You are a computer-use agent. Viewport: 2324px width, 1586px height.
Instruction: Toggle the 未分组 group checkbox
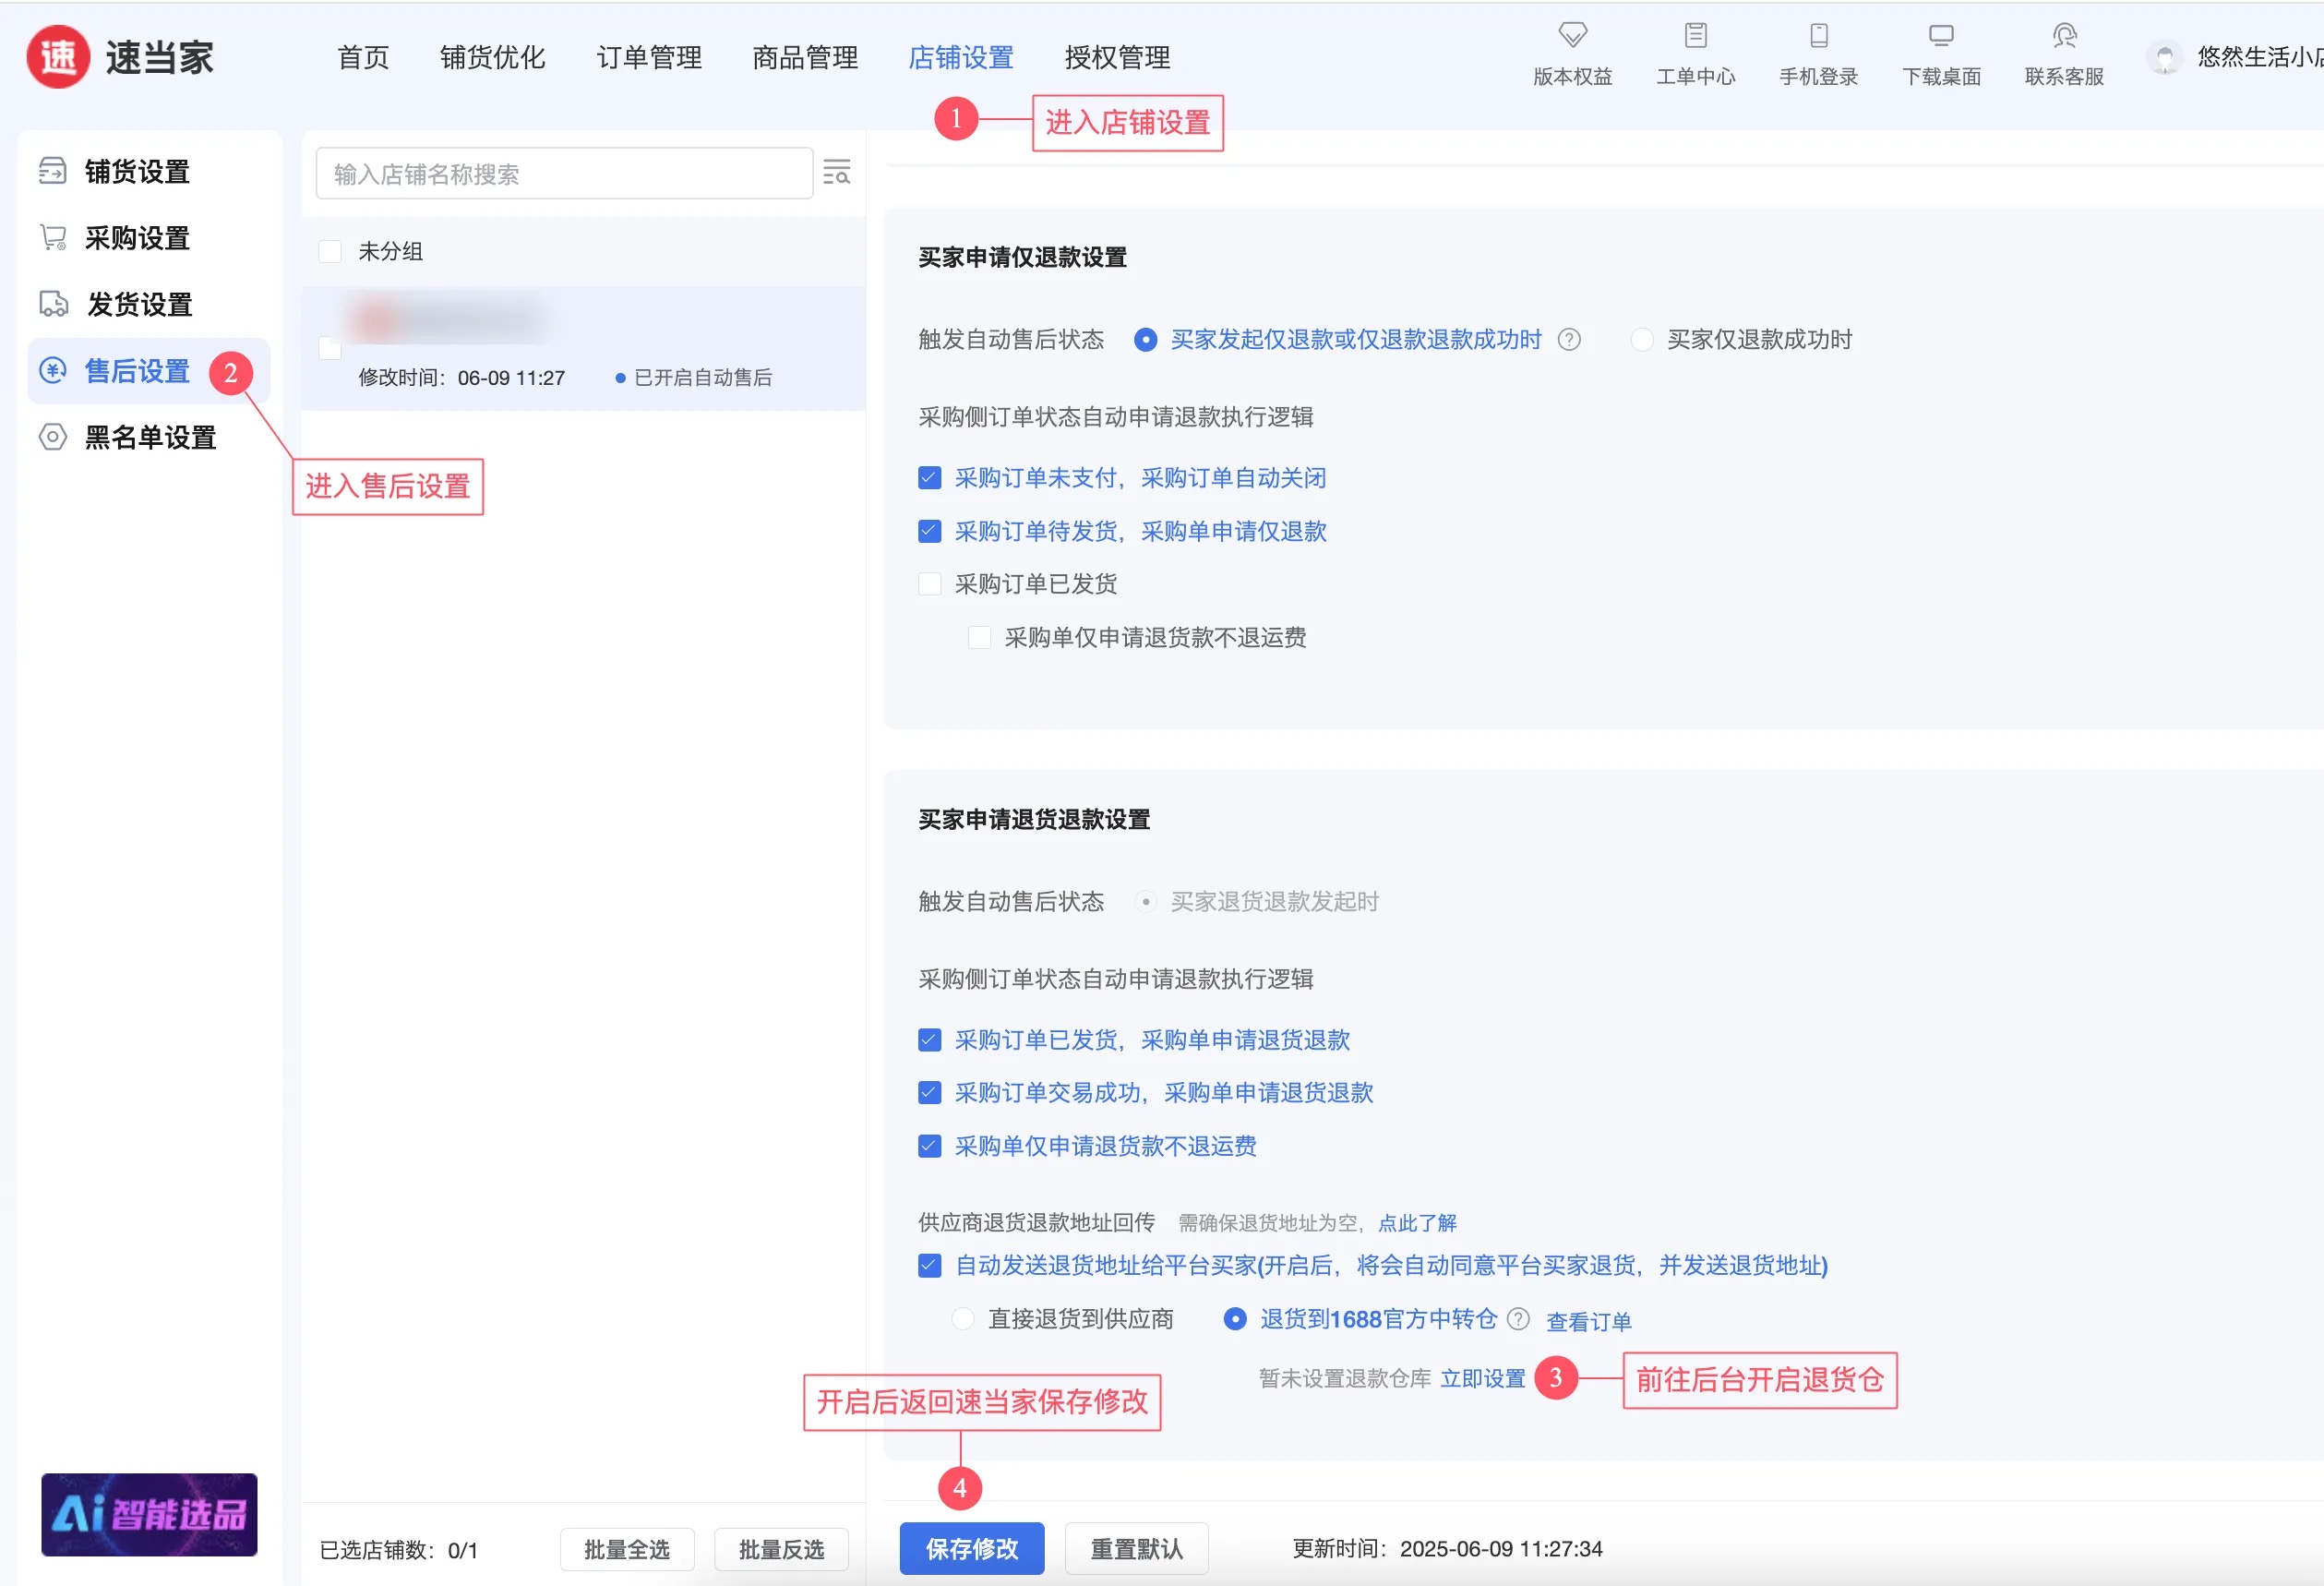330,251
